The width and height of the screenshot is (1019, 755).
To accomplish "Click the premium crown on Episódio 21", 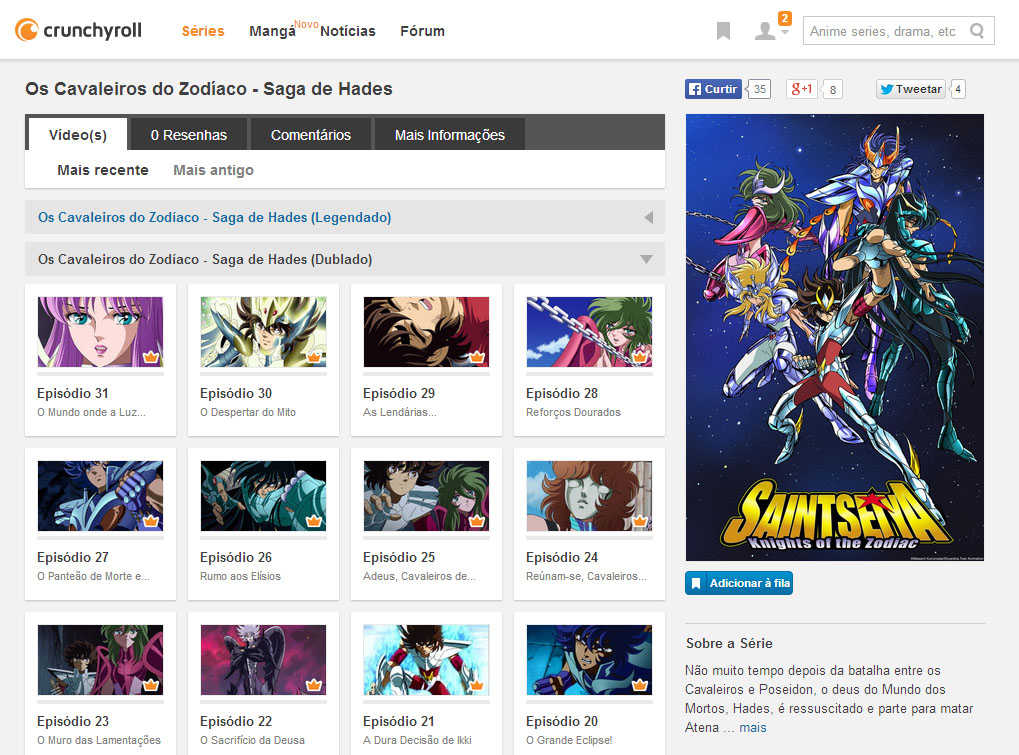I will pos(477,684).
